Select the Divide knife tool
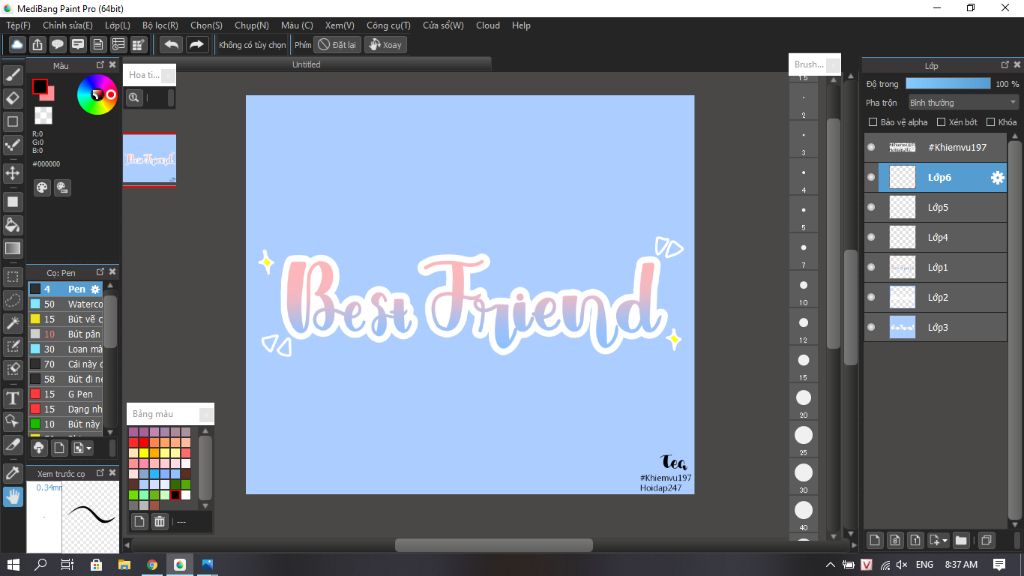 click(12, 445)
